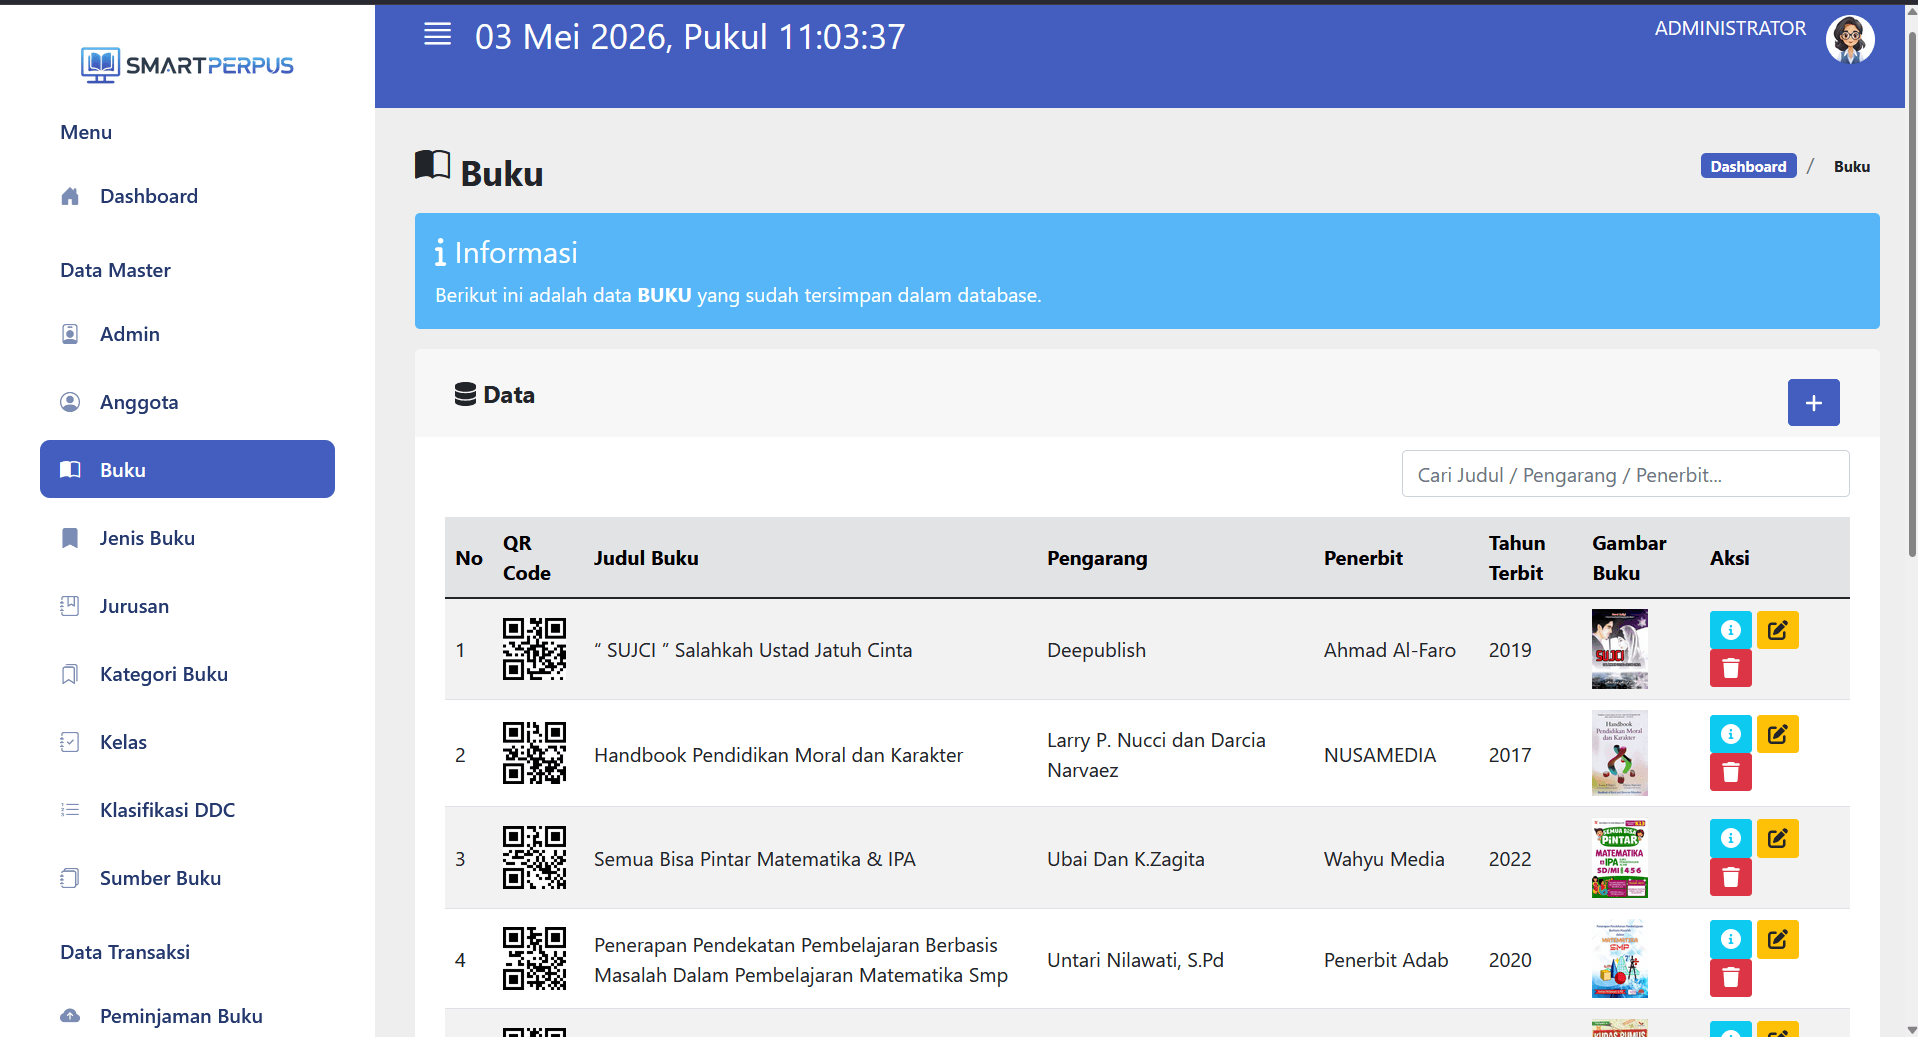The height and width of the screenshot is (1037, 1918).
Task: Click the Dashboard breadcrumb link
Action: tap(1748, 166)
